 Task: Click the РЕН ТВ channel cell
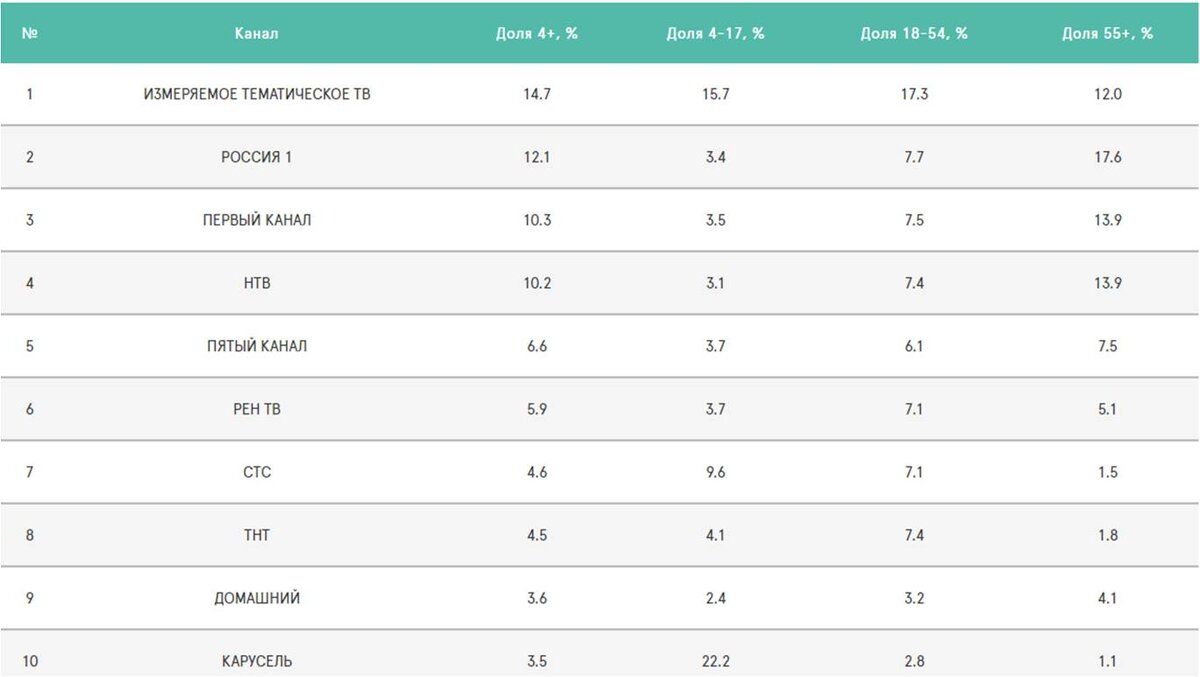tap(257, 409)
